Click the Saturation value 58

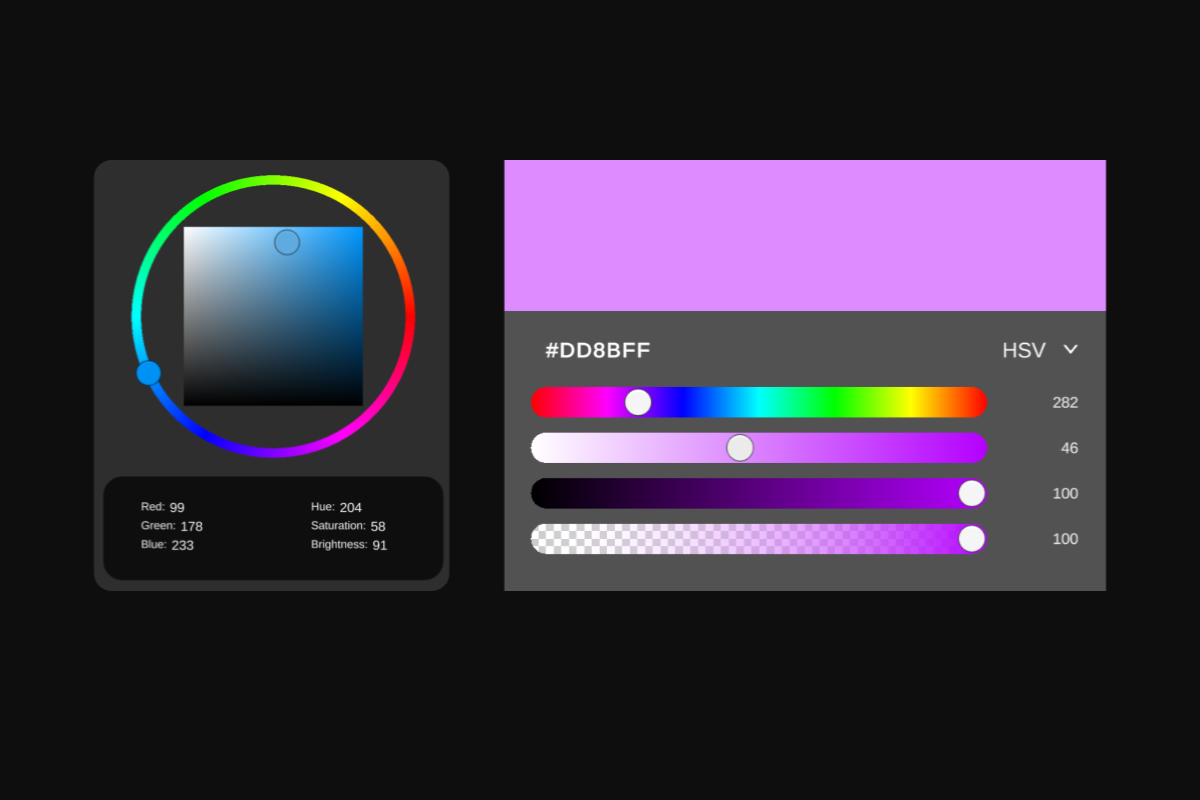(x=378, y=526)
